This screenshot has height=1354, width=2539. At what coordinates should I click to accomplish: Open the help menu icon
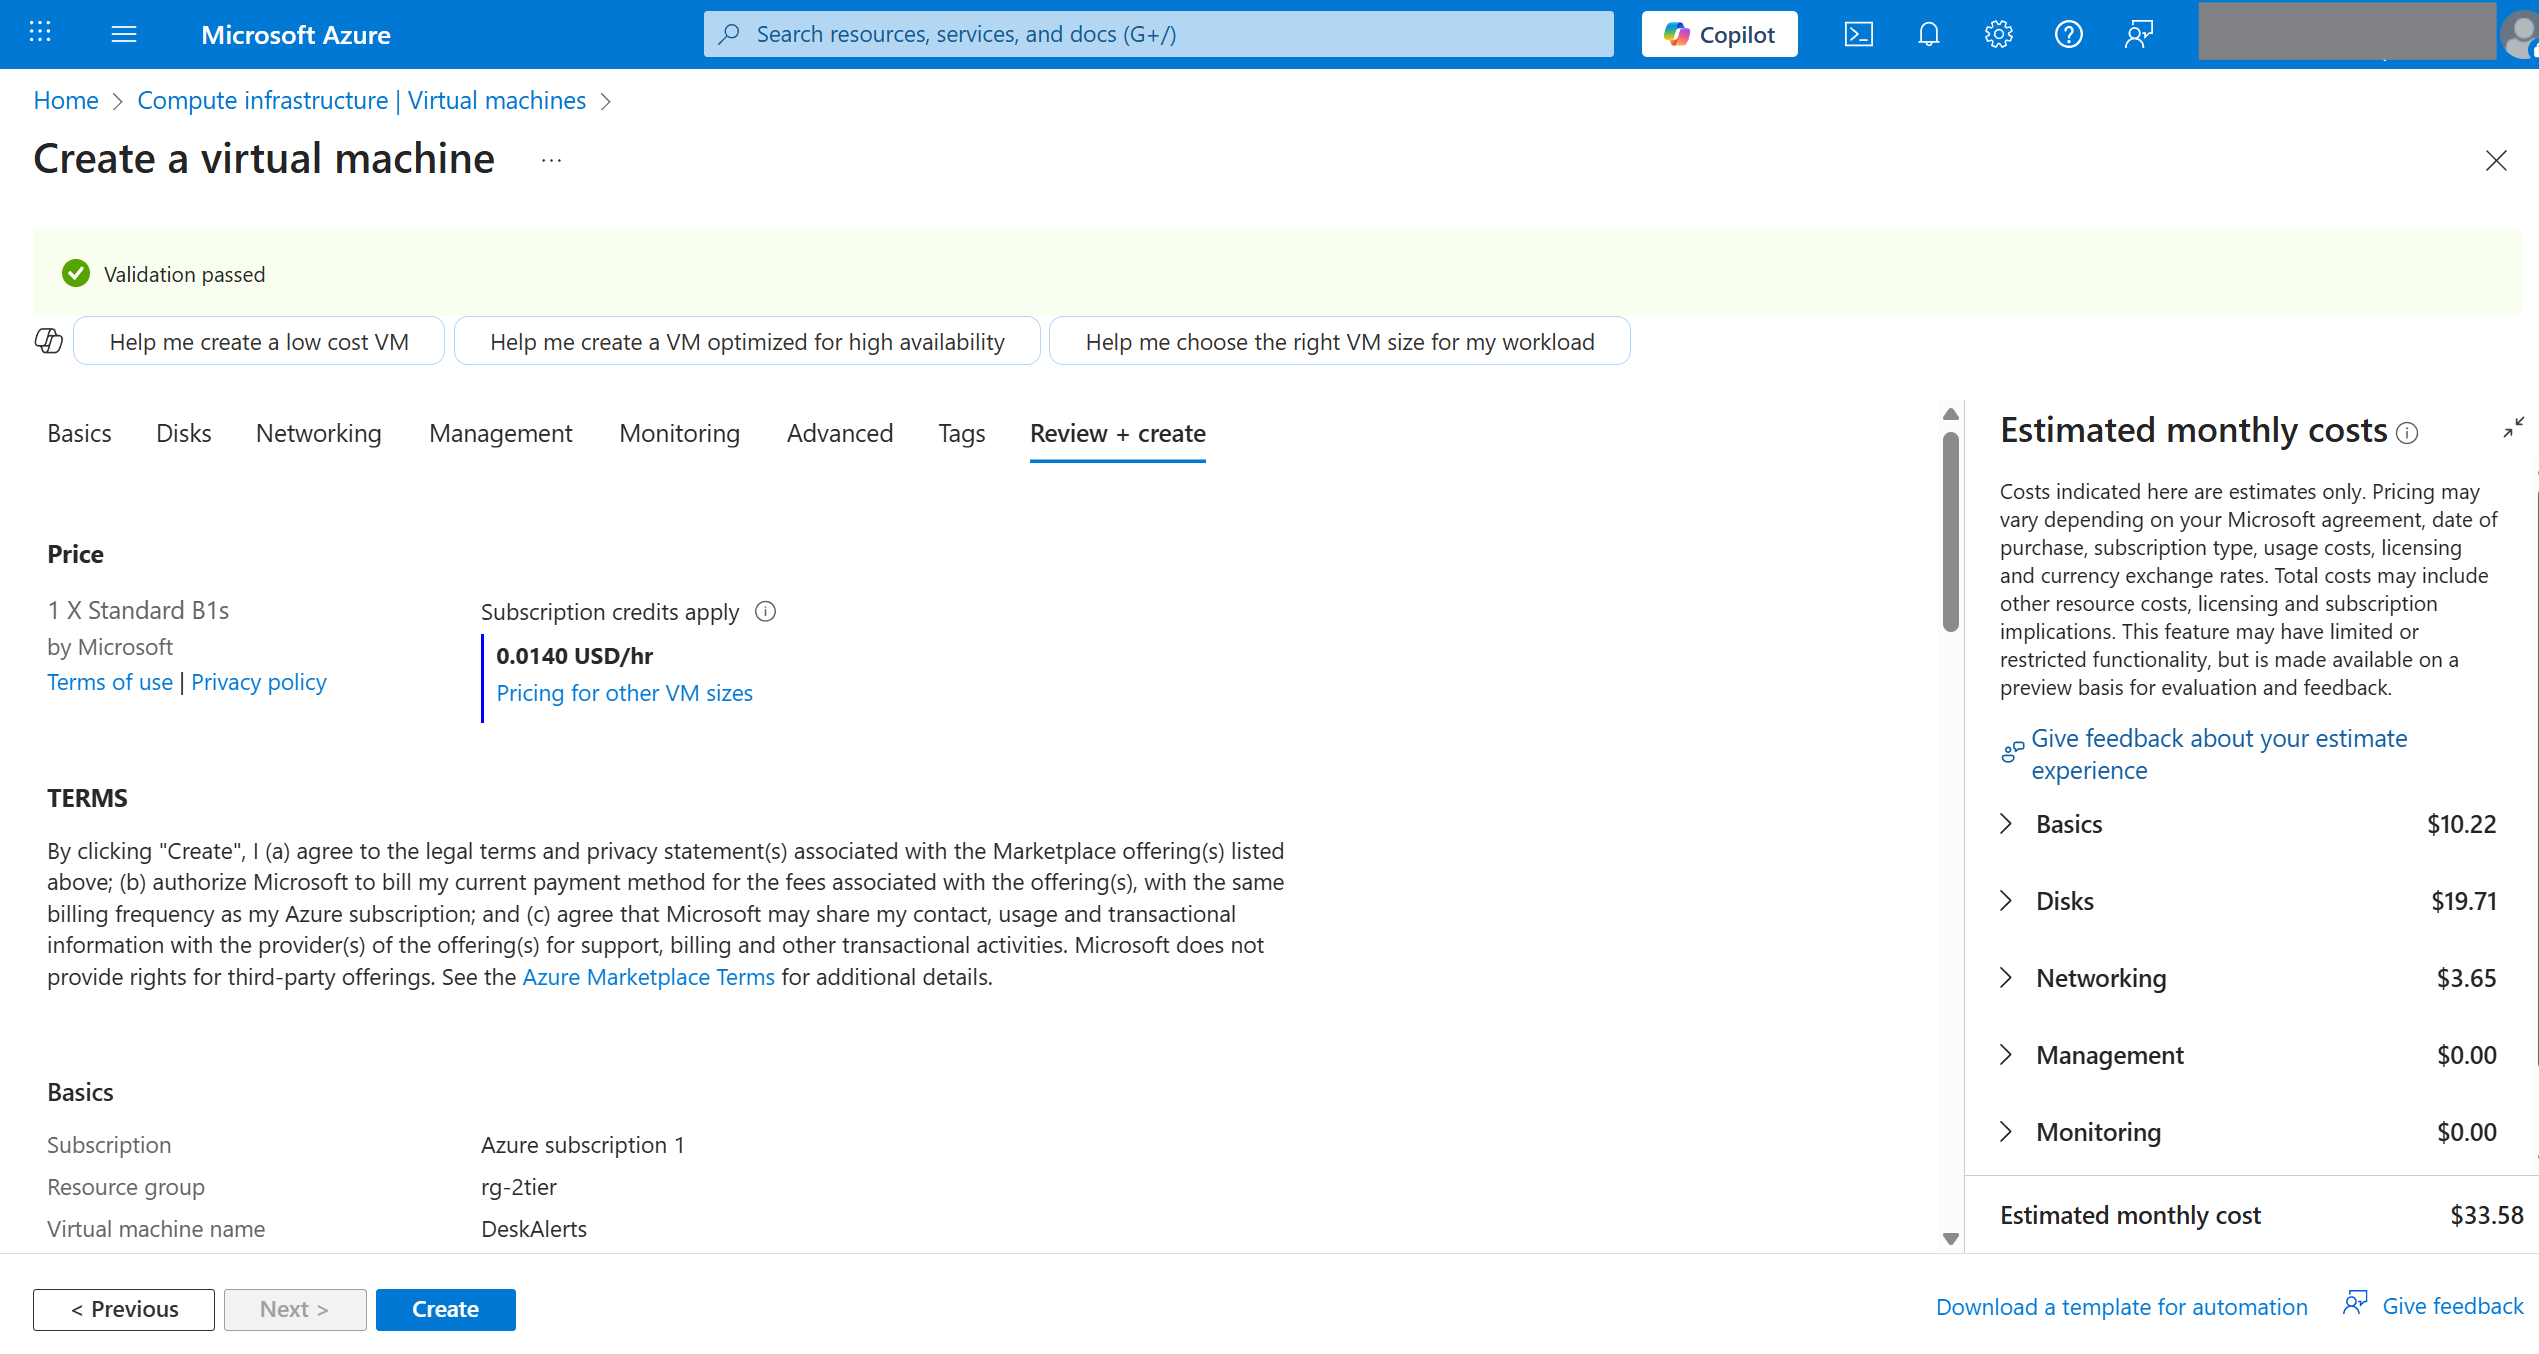2067,33
